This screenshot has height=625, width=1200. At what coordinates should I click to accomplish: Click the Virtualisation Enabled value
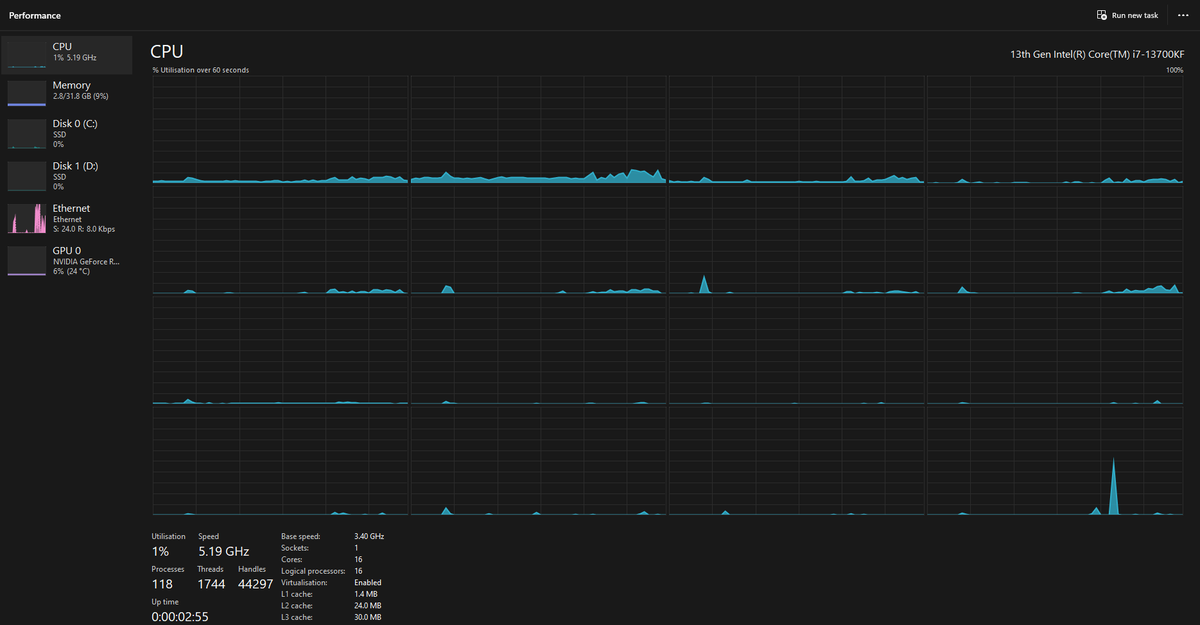click(368, 582)
